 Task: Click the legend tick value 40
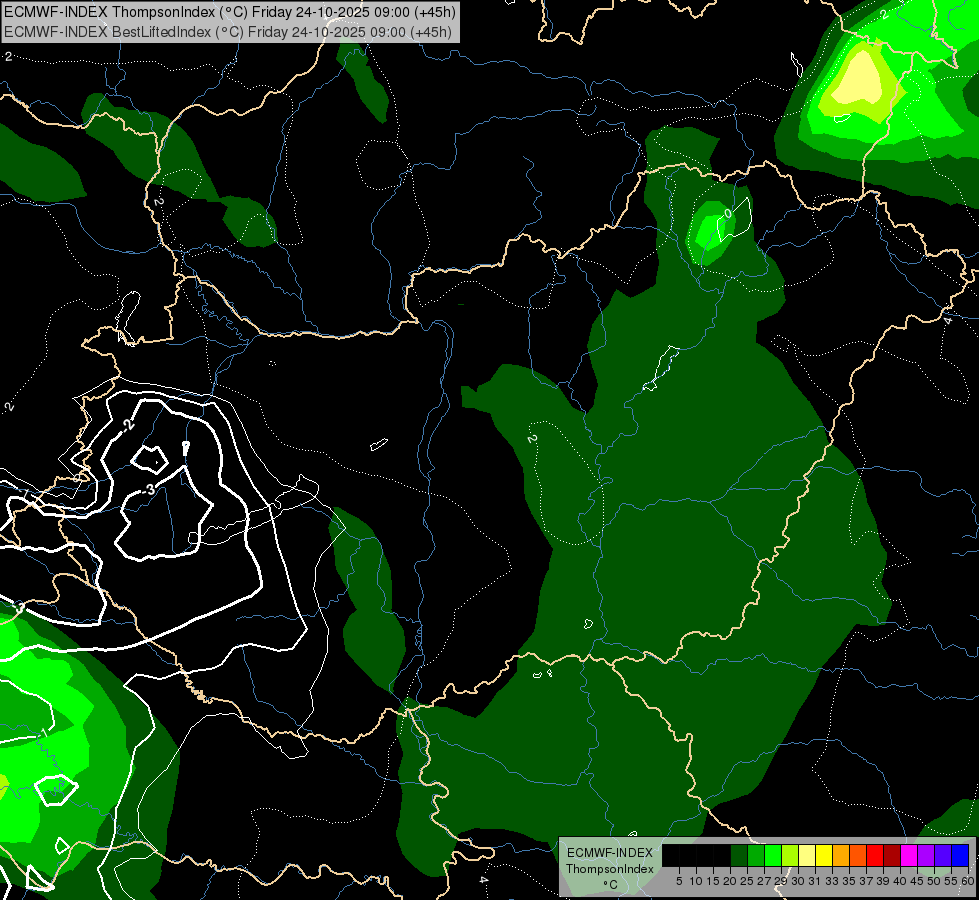[x=900, y=881]
